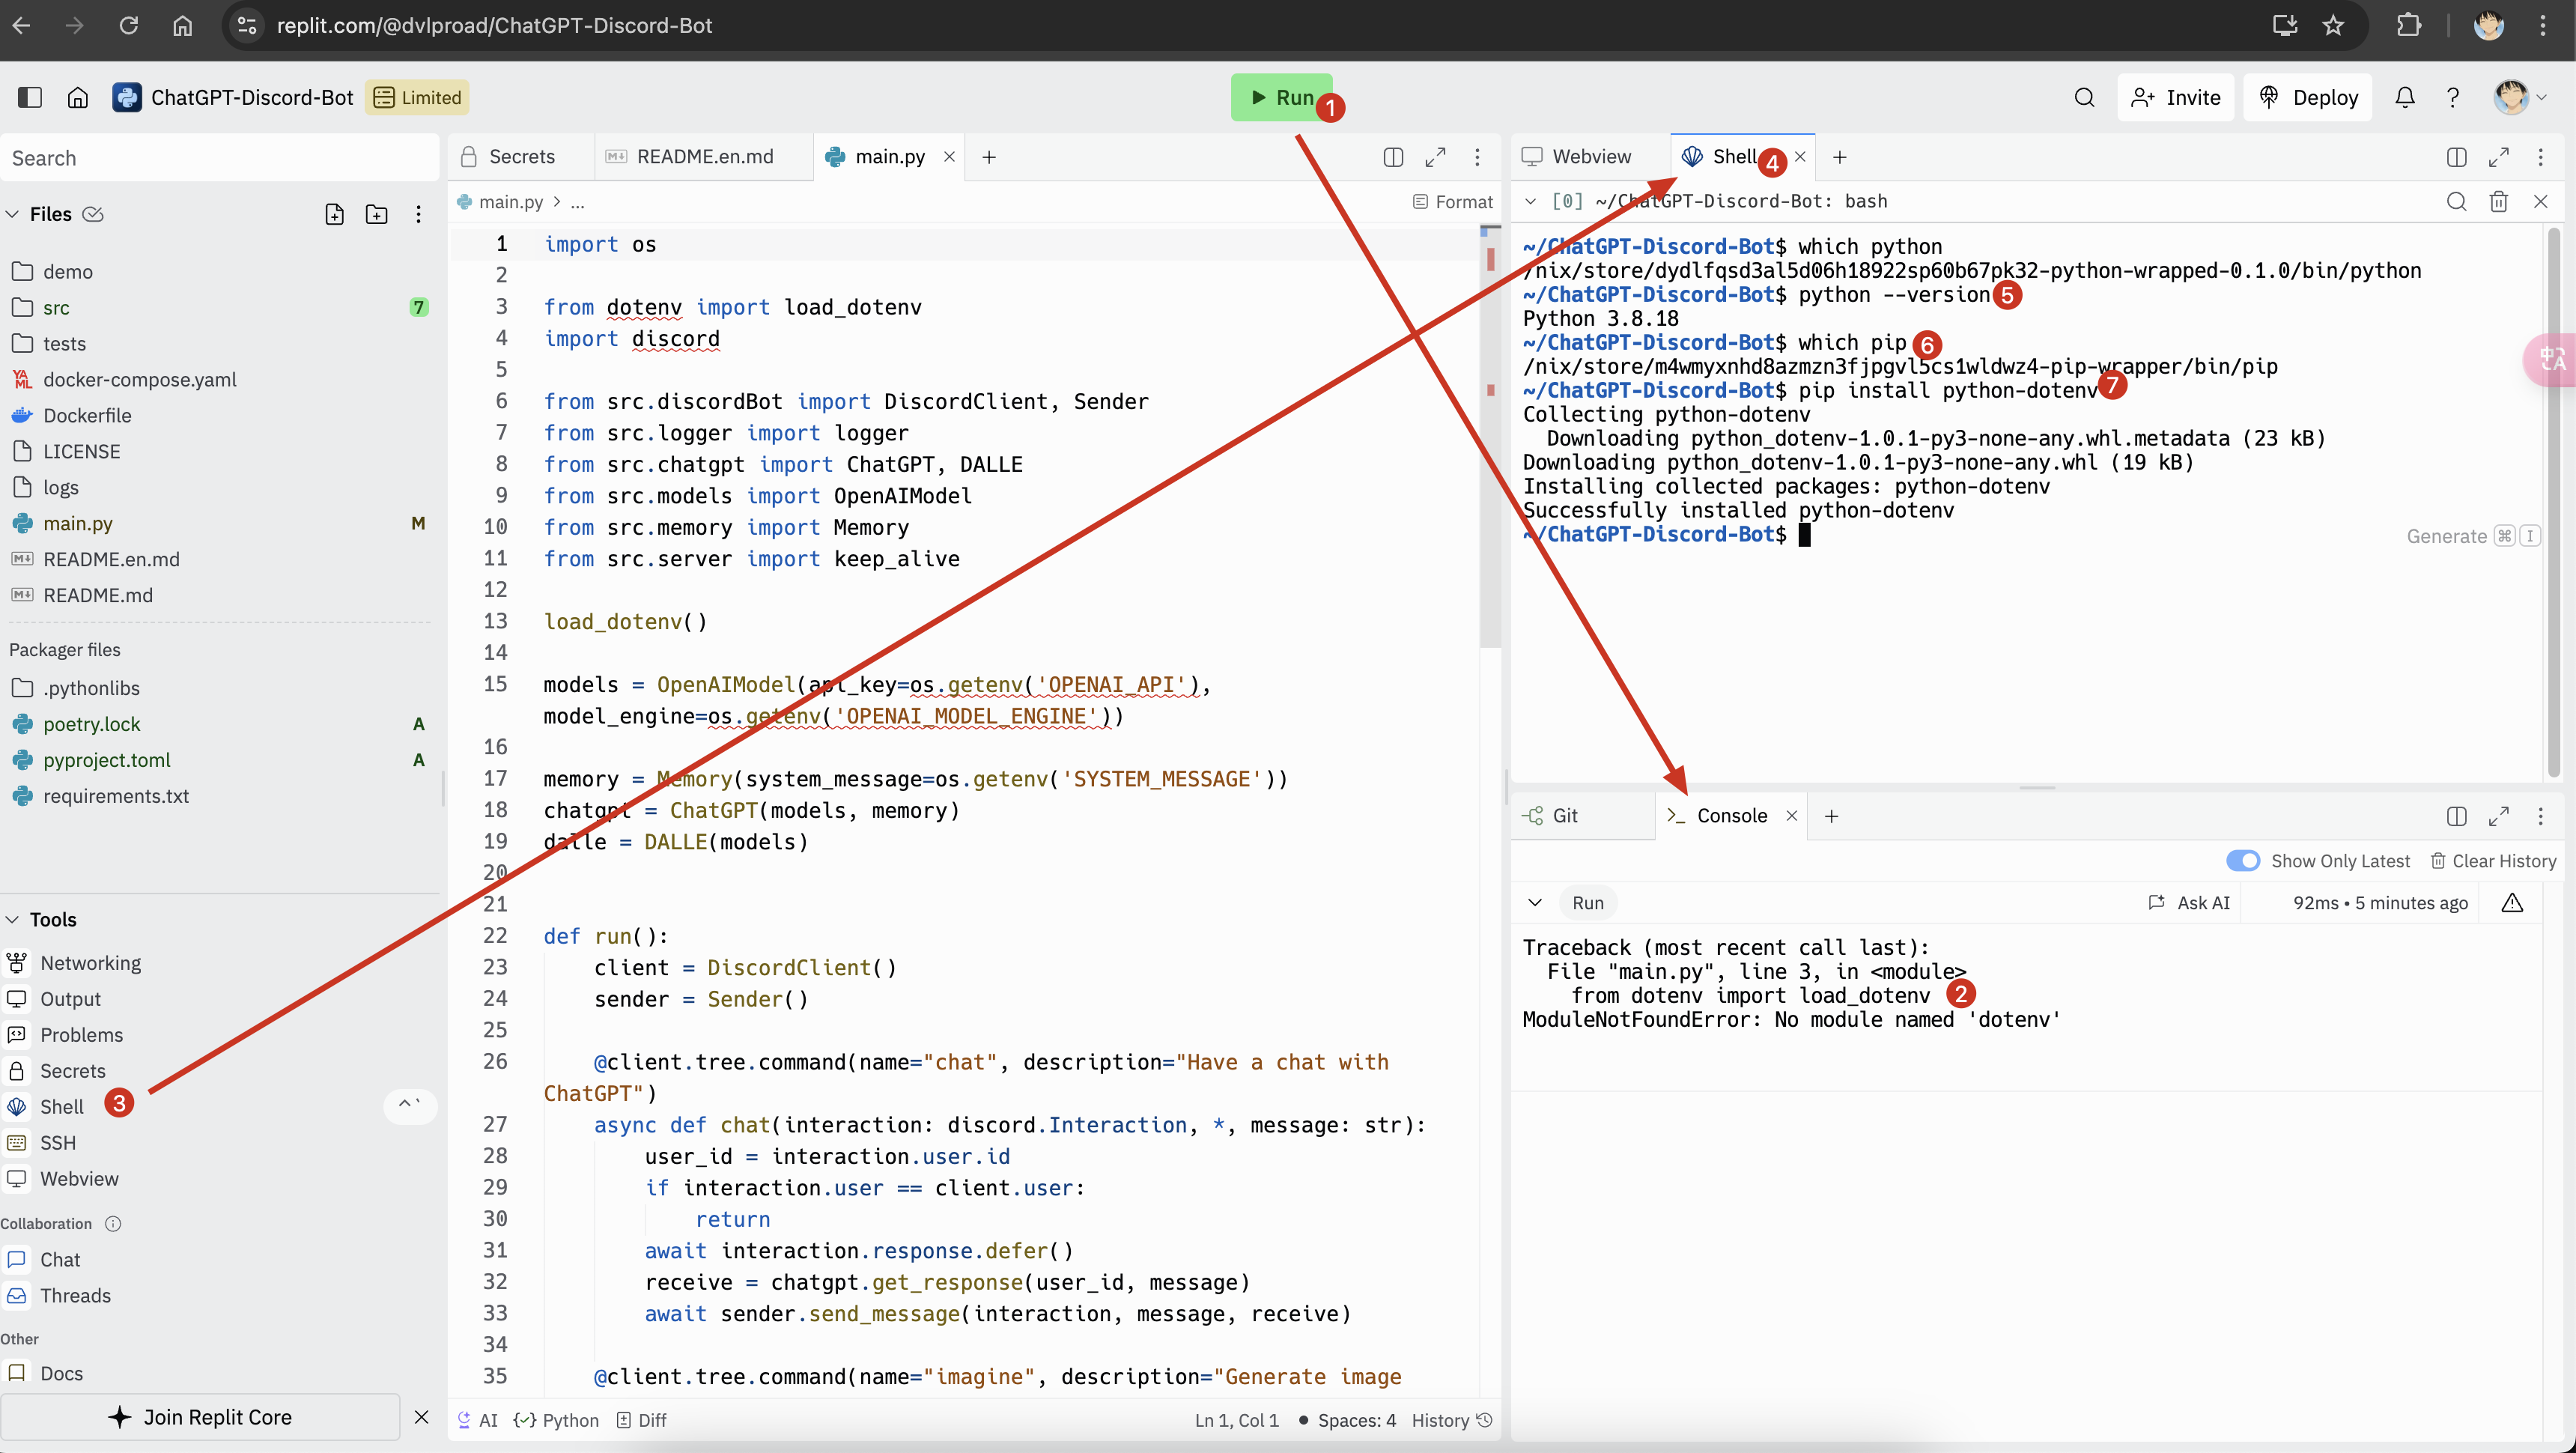The width and height of the screenshot is (2576, 1453).
Task: Maximize the editor pane icon
Action: tap(1435, 157)
